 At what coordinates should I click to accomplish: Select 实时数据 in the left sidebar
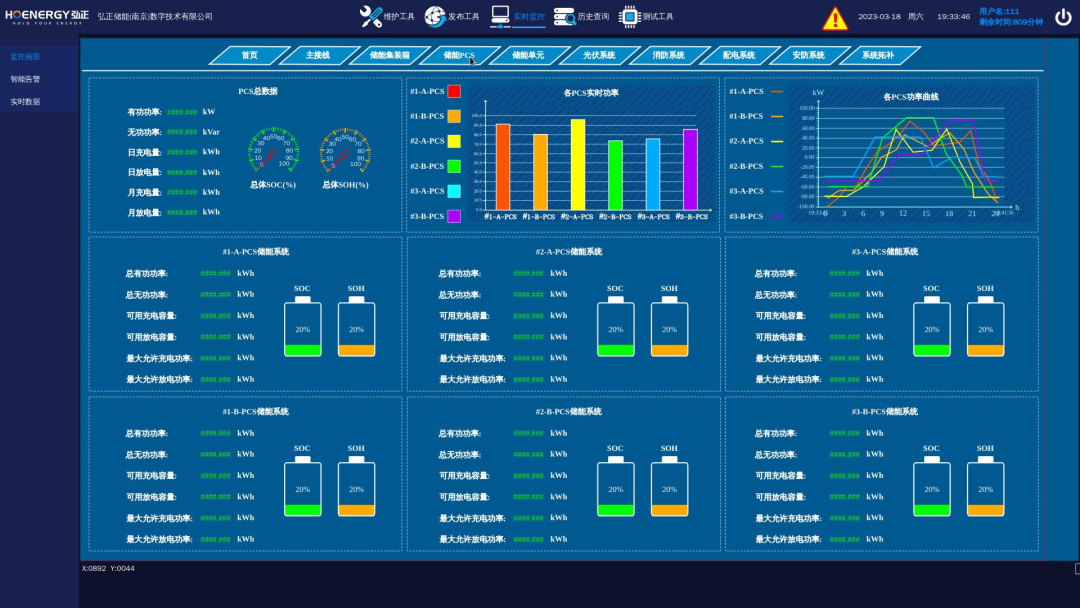click(26, 101)
